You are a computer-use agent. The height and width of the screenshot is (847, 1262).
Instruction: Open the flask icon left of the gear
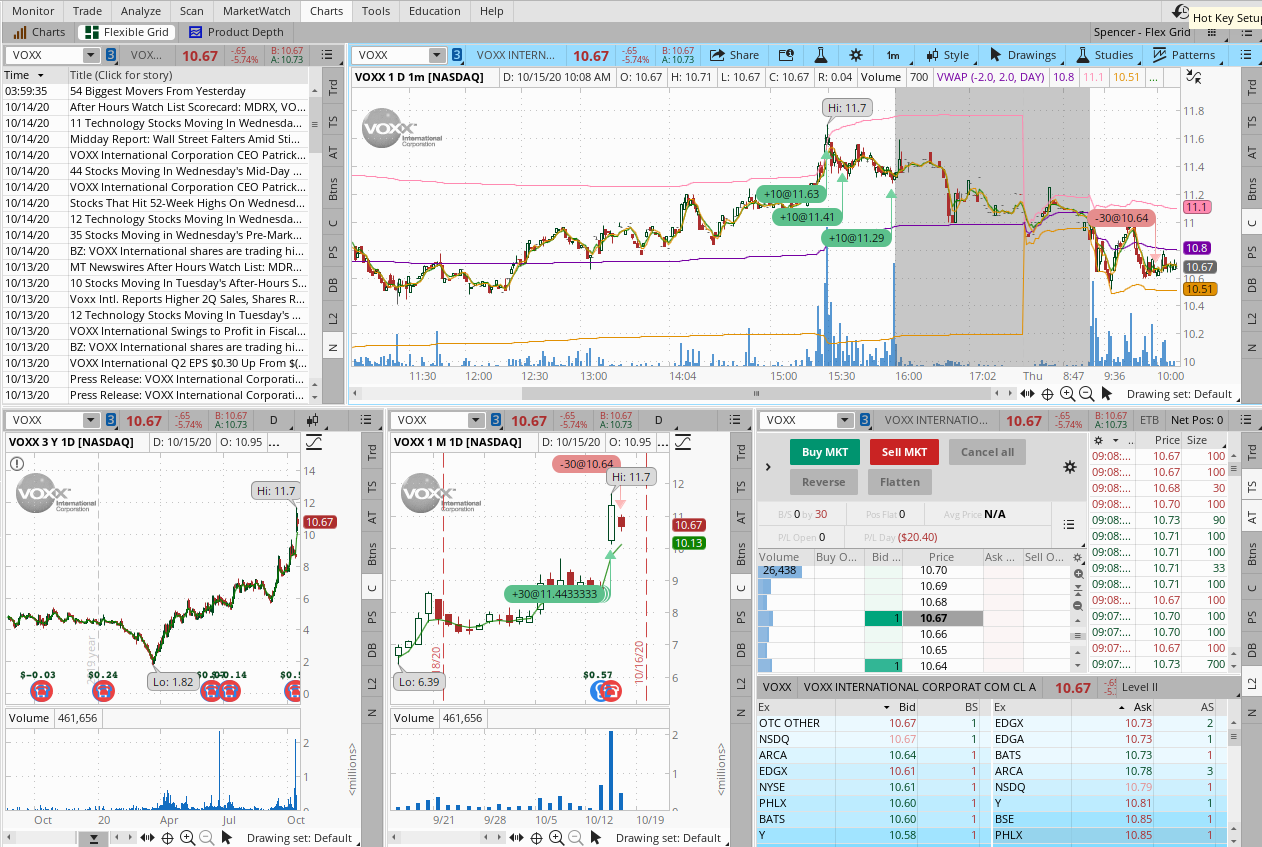820,55
